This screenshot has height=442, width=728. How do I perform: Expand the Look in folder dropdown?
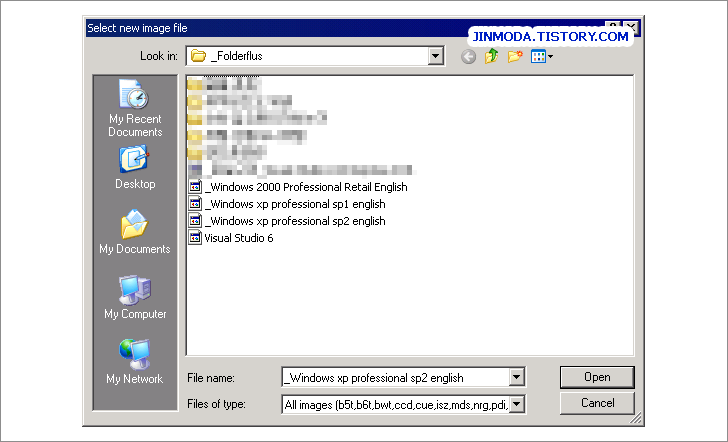435,56
